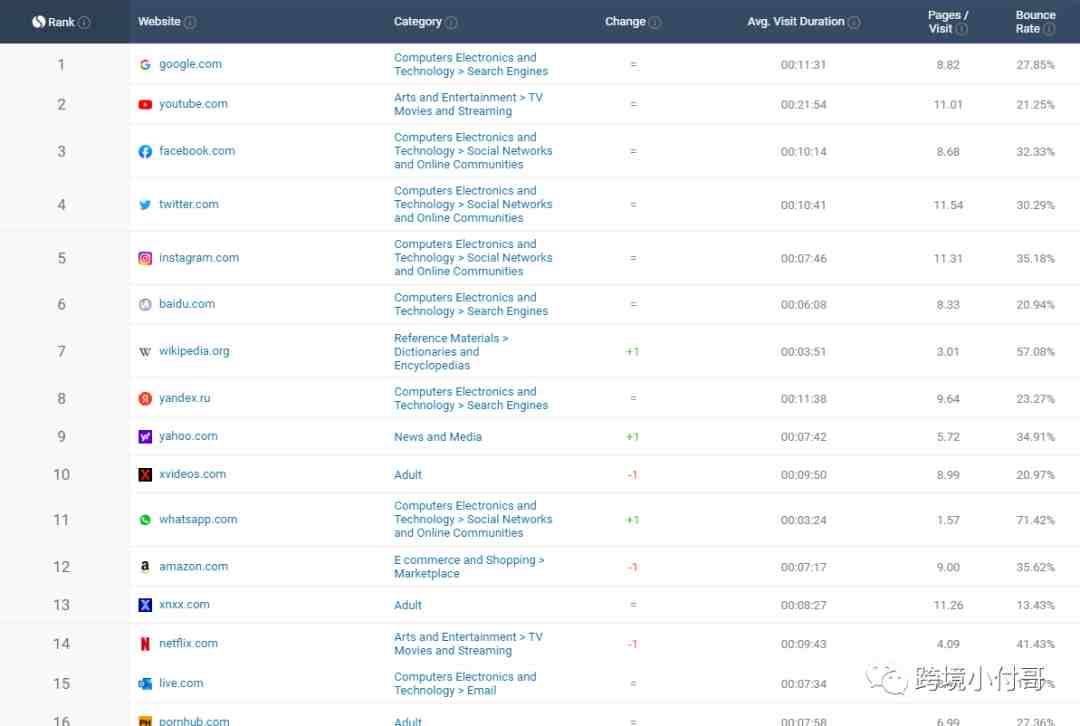Image resolution: width=1080 pixels, height=726 pixels.
Task: Click the info icon beside Category header
Action: [451, 22]
